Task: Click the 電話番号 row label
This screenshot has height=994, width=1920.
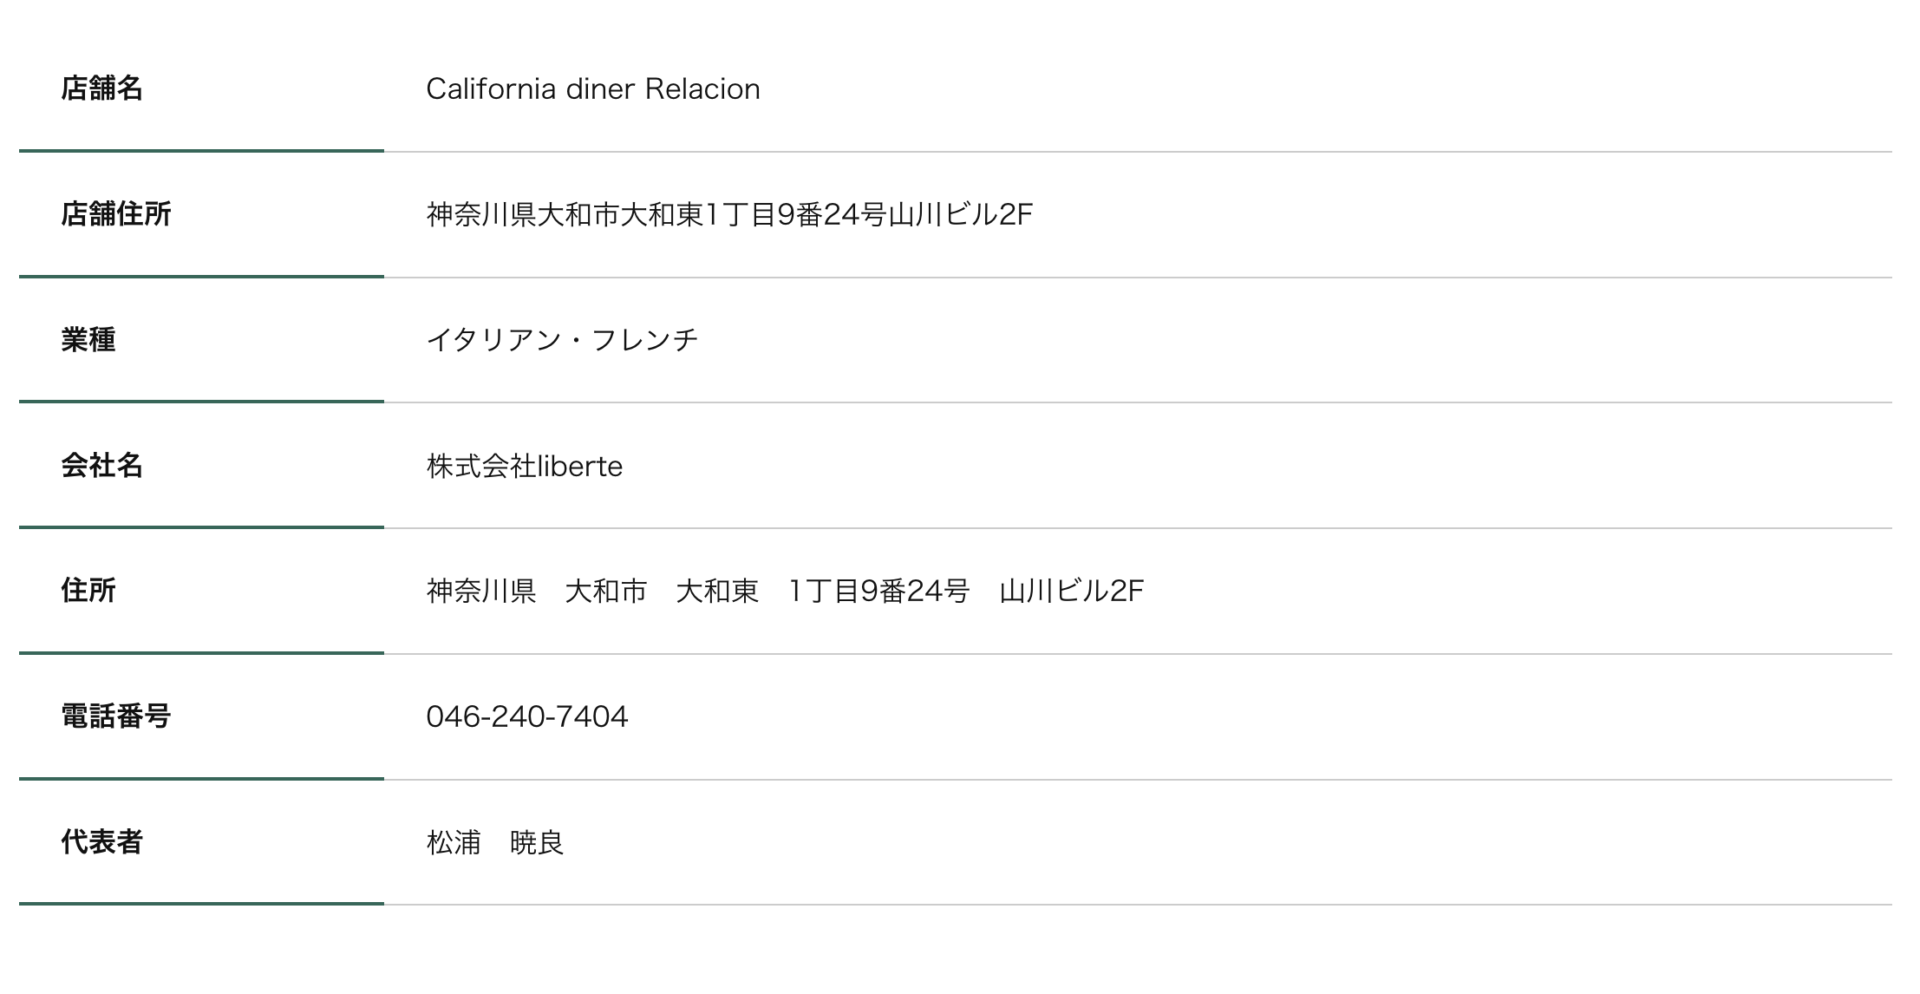Action: (116, 717)
